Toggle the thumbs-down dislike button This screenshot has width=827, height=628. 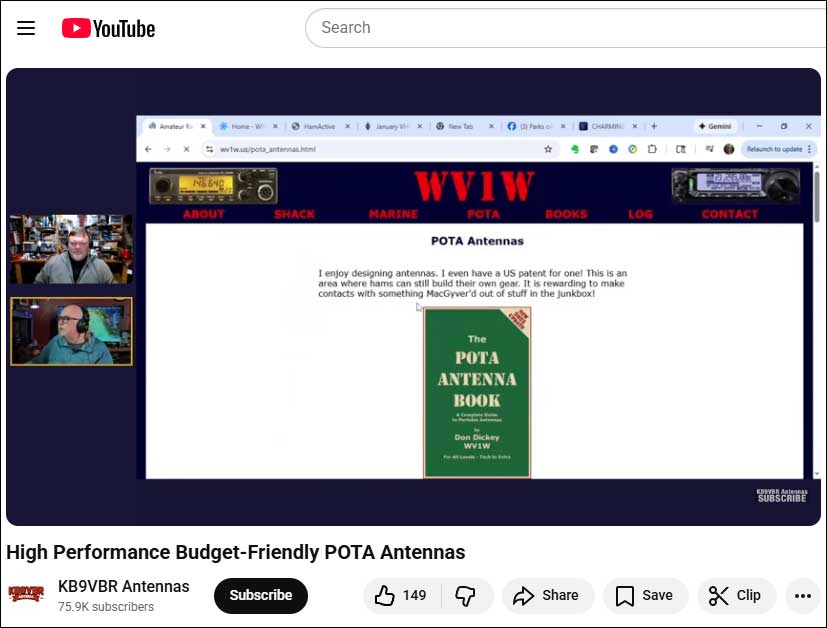click(x=465, y=595)
